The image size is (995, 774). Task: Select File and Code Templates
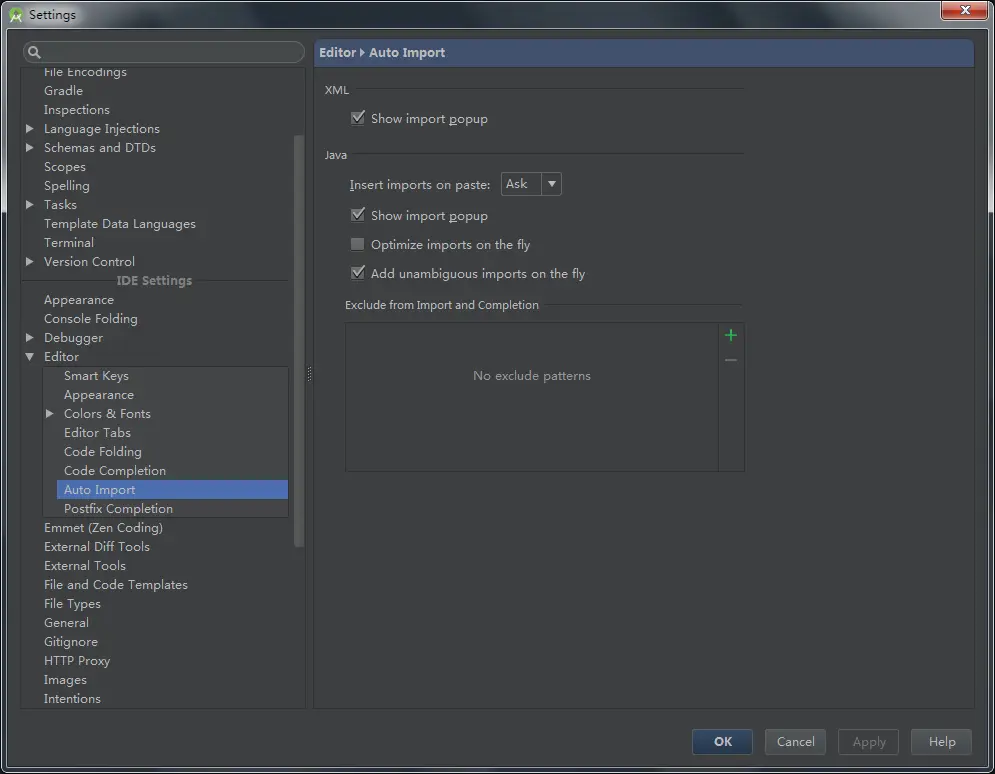[x=115, y=585]
